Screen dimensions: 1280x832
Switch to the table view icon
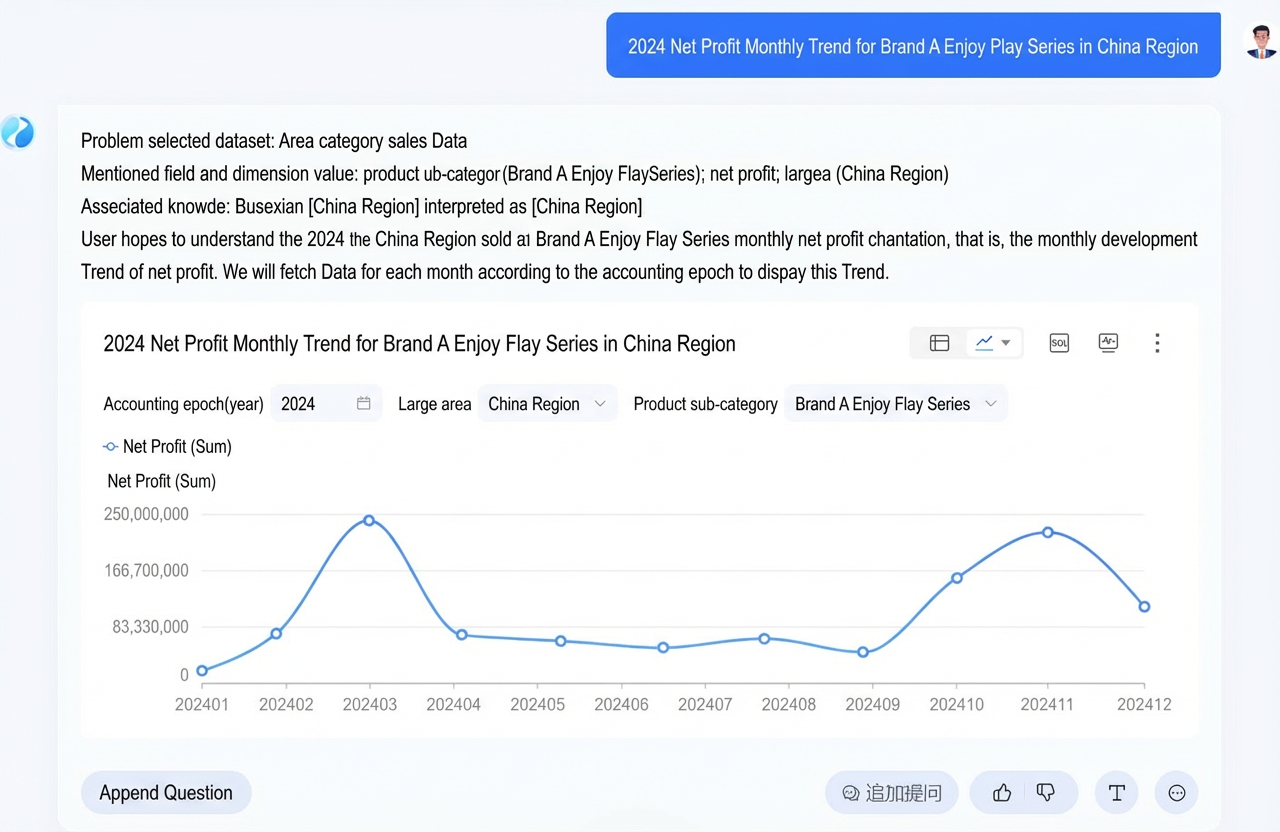tap(939, 343)
